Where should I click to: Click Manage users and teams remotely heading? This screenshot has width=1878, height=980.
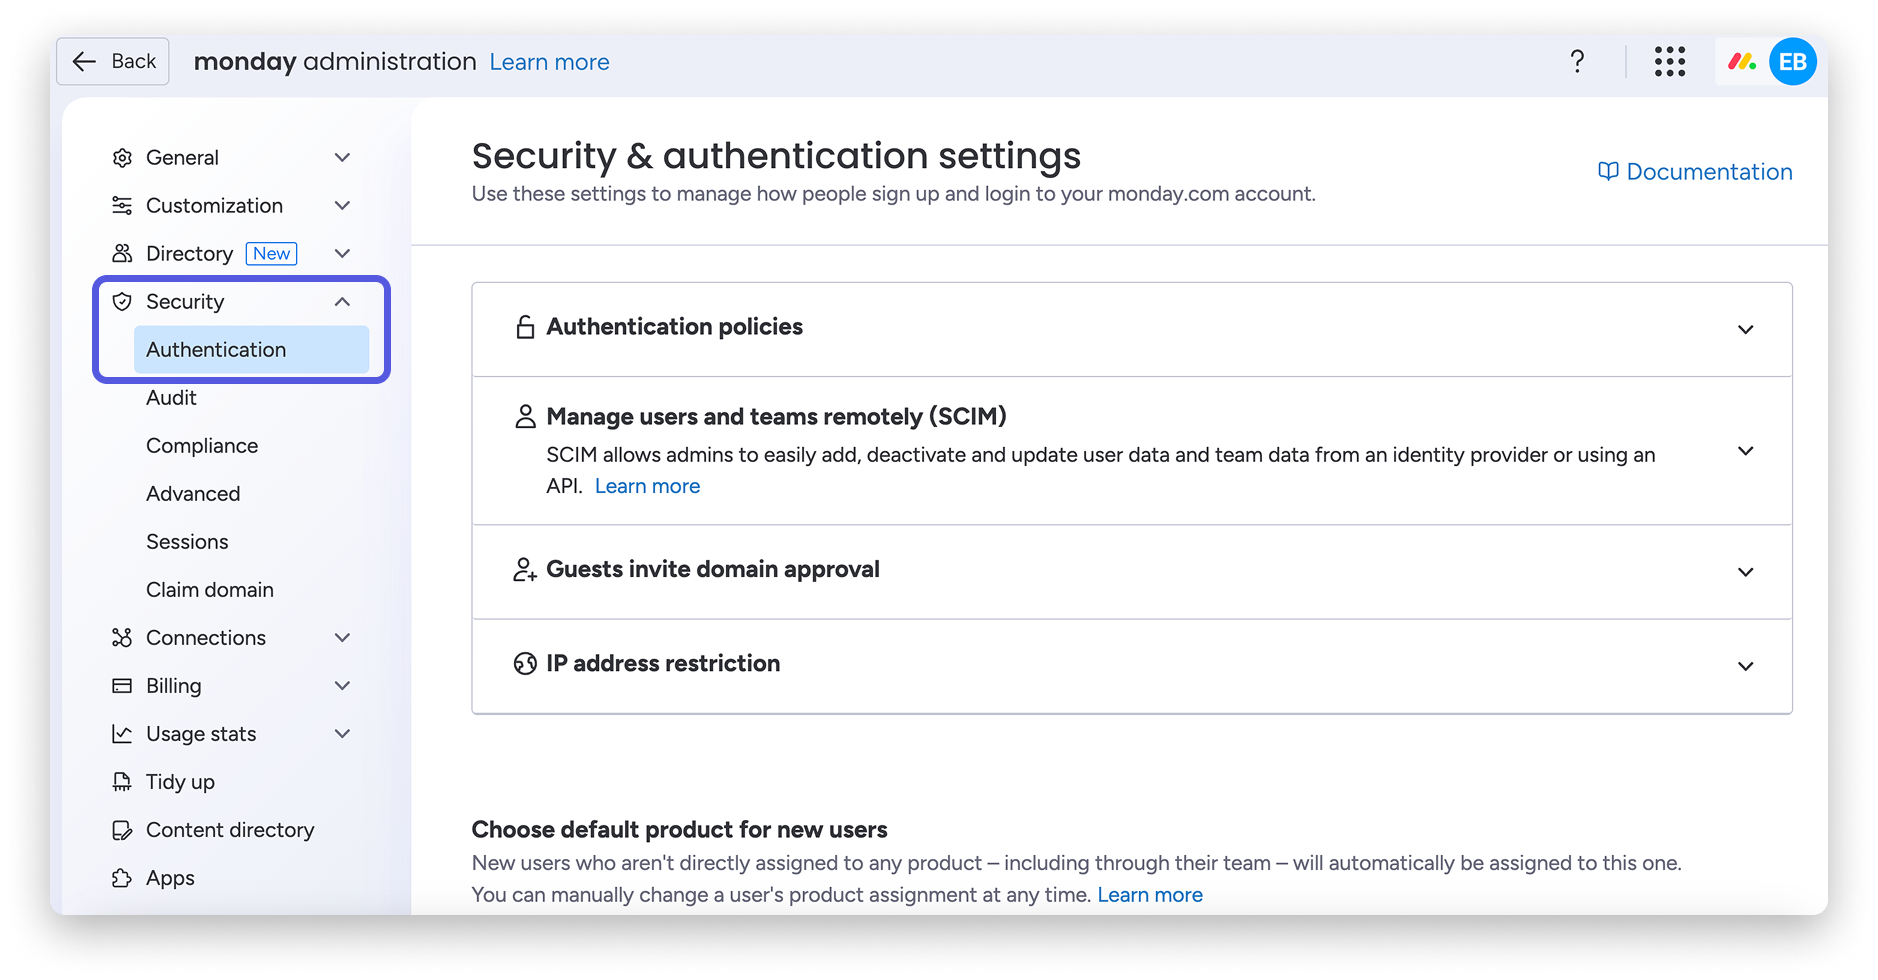(776, 417)
